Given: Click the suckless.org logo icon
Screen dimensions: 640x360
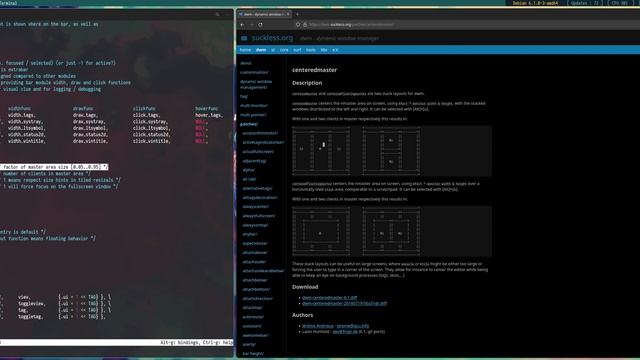Looking at the screenshot, I should [244, 38].
